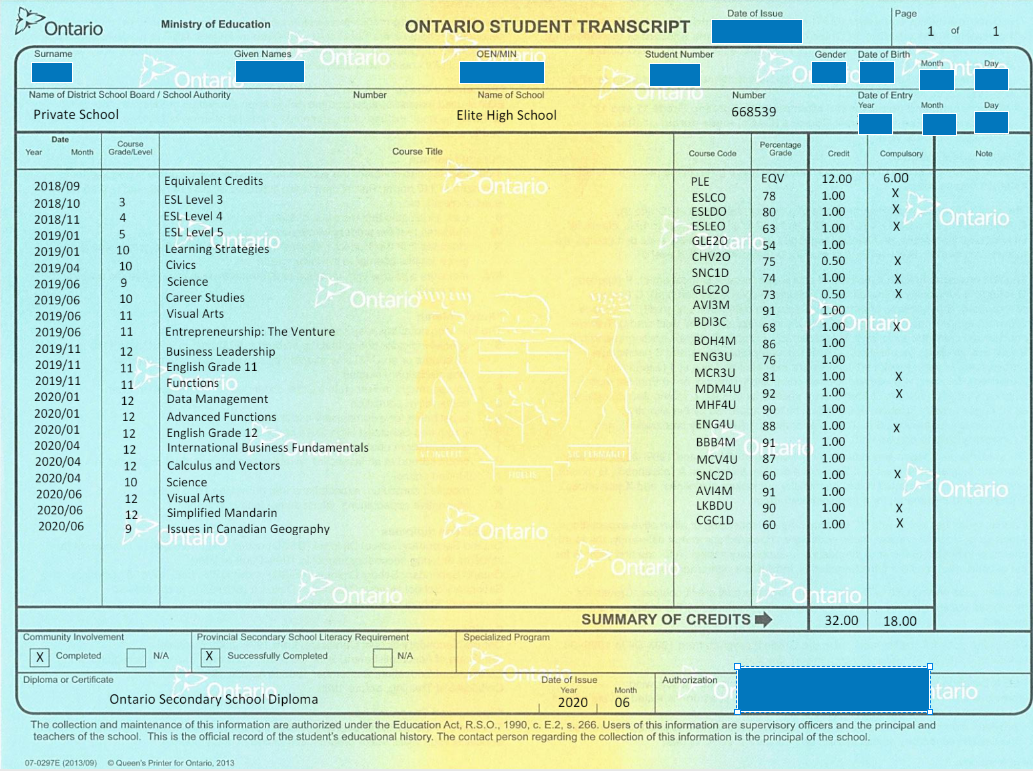Click the "12.00" credit value

click(837, 179)
